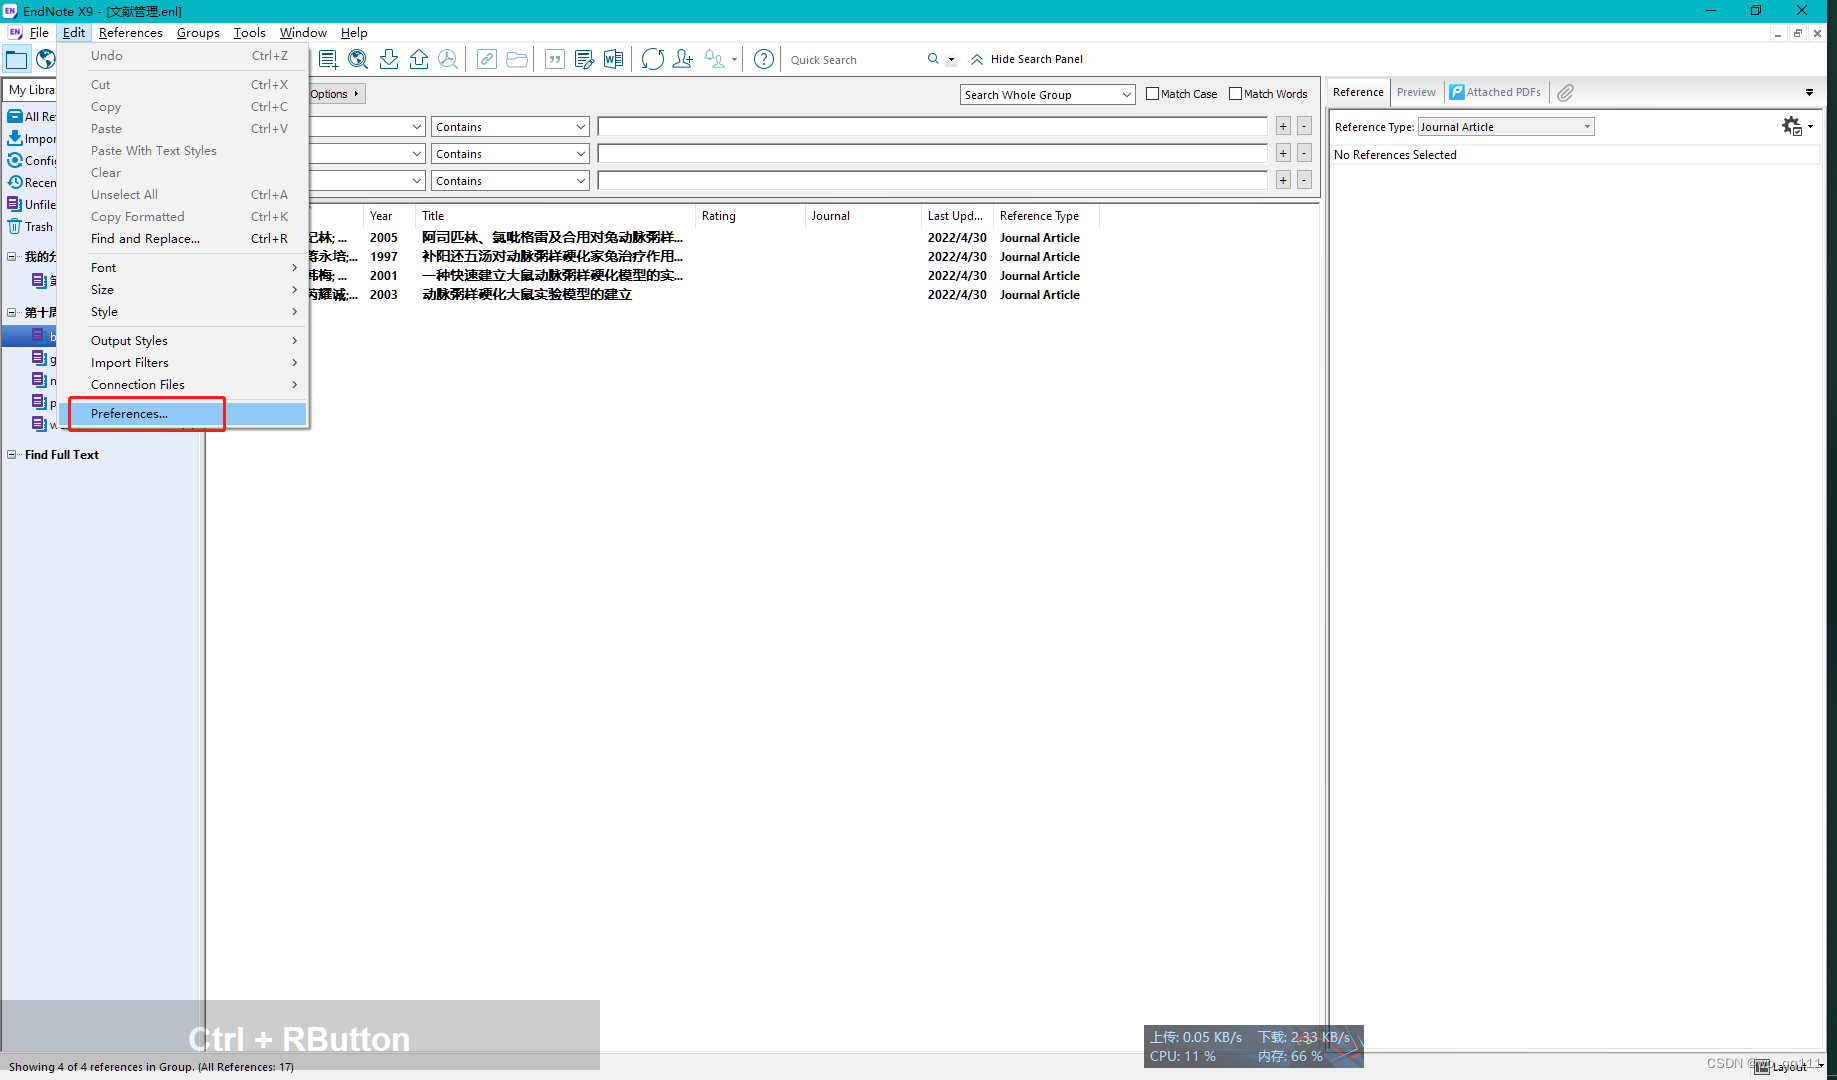The height and width of the screenshot is (1080, 1837).
Task: Click the first search row text field
Action: pos(932,126)
